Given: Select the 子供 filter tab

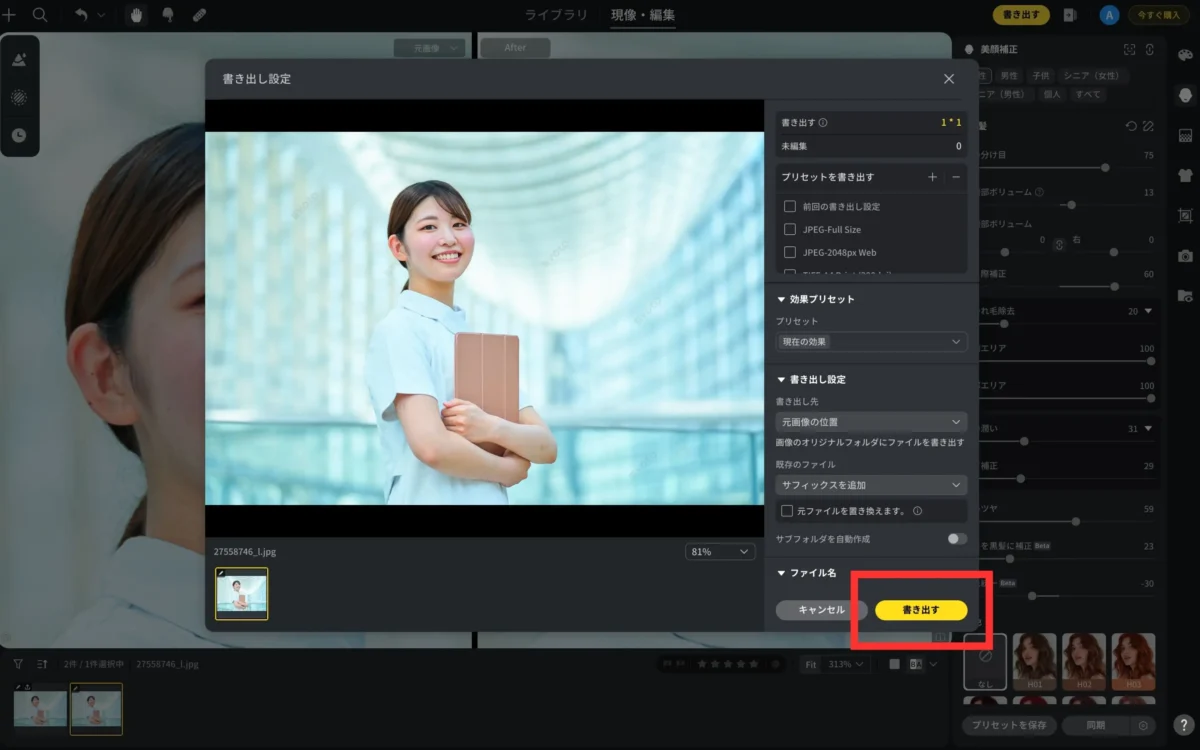Looking at the screenshot, I should 1041,75.
